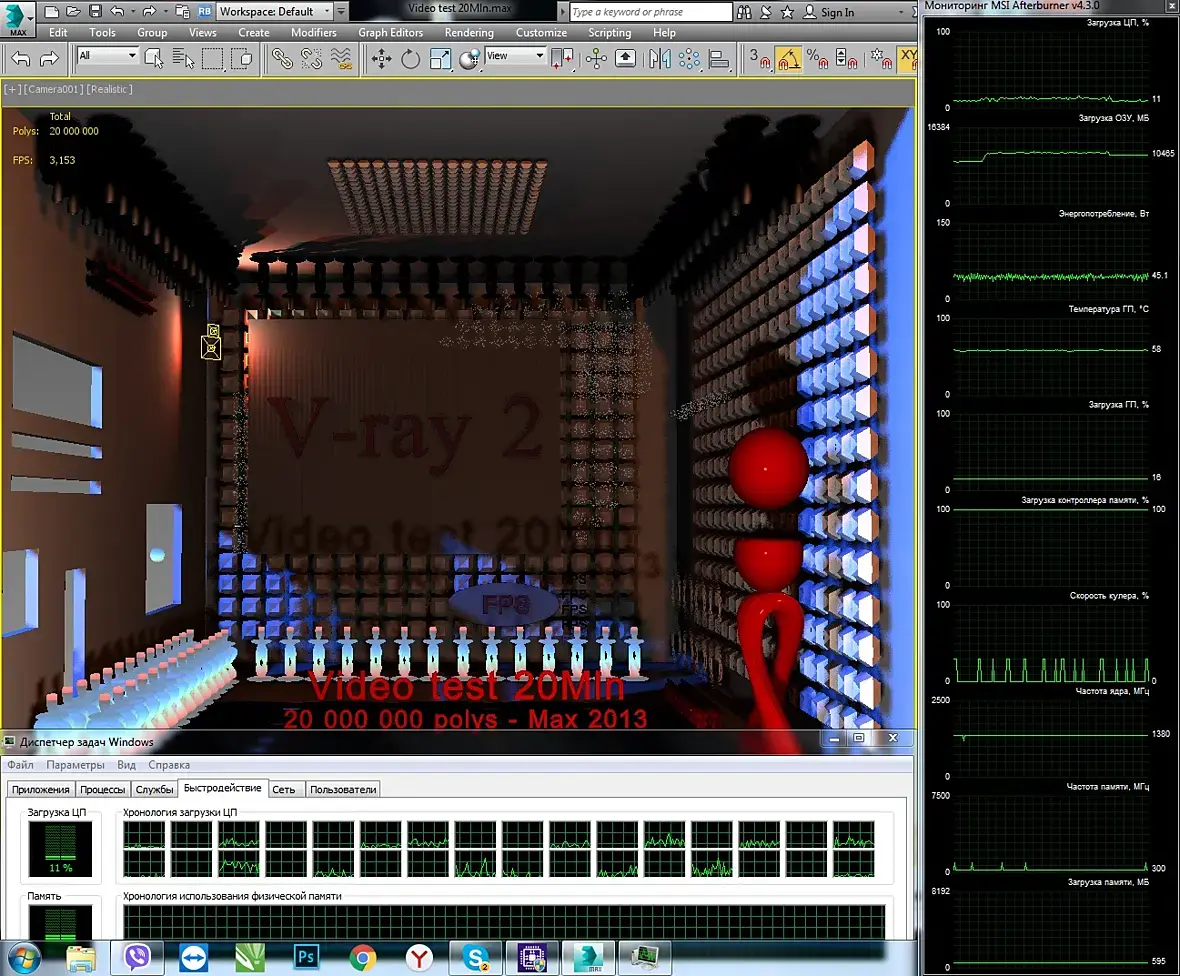Open Параметры menu in Task Manager
Image resolution: width=1180 pixels, height=976 pixels.
coord(75,765)
